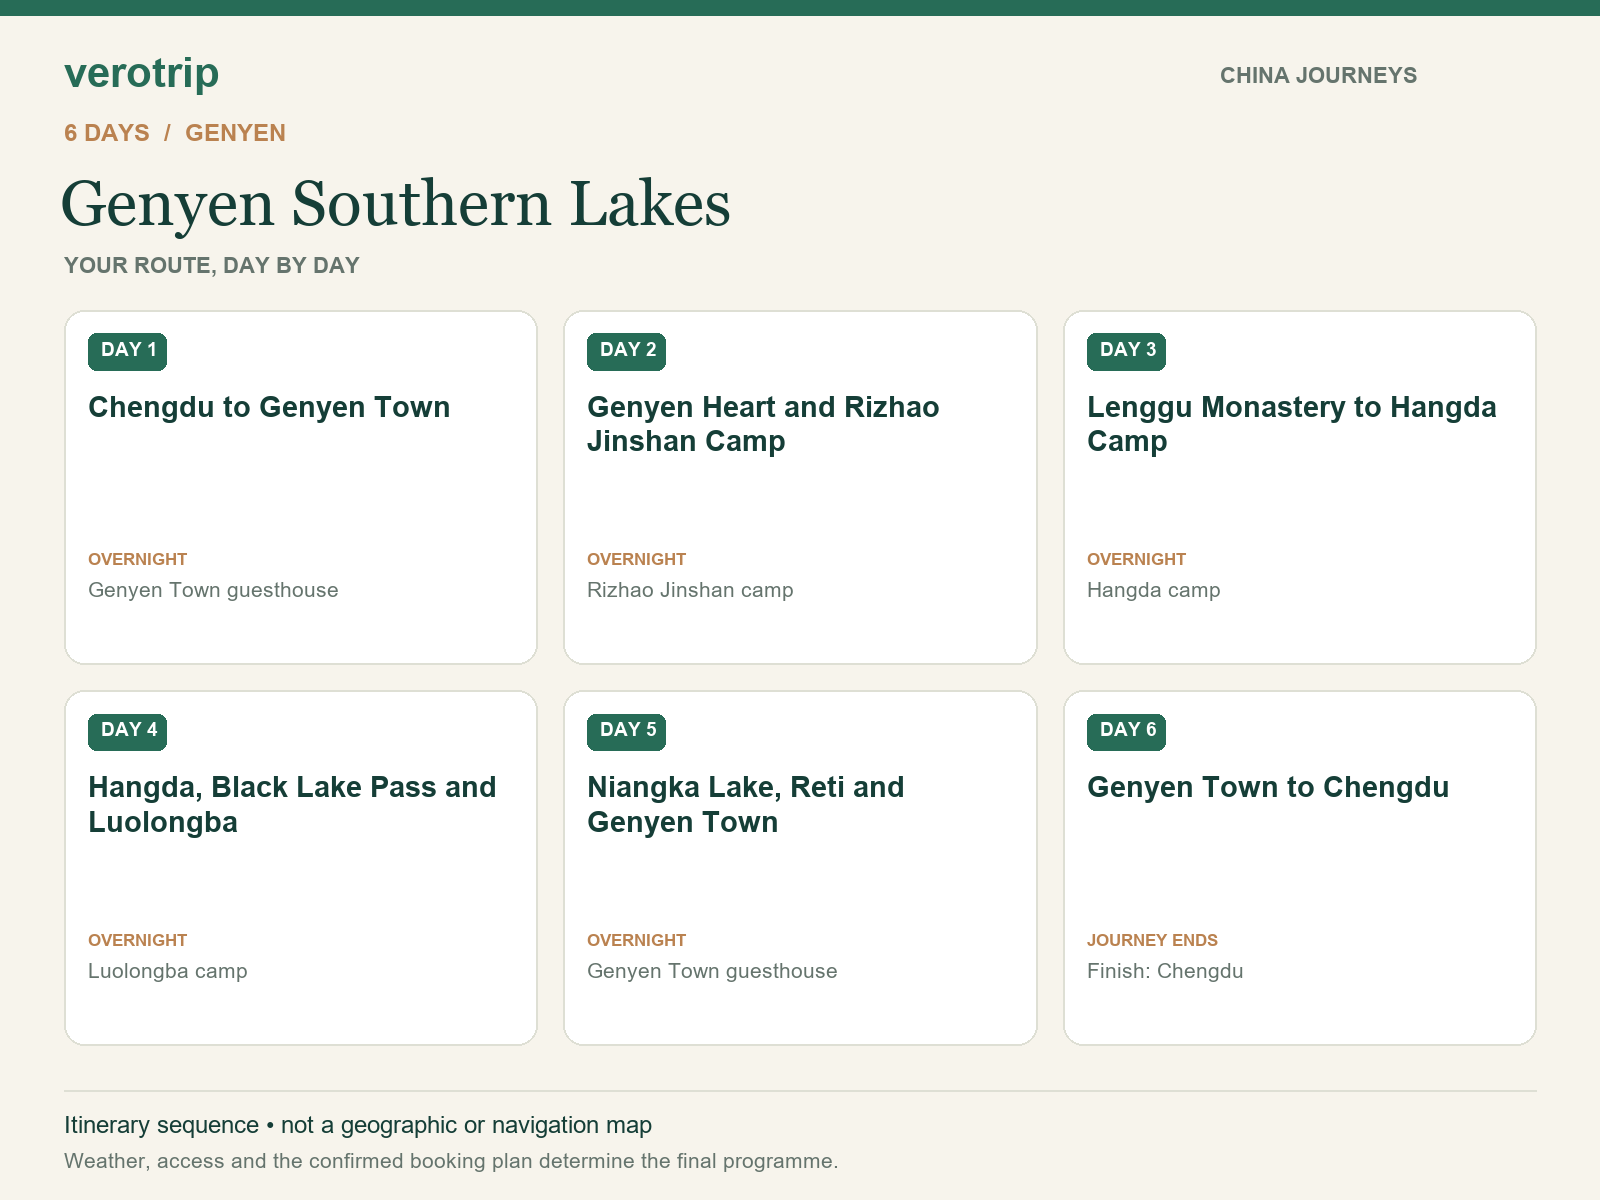1600x1200 pixels.
Task: Click 'Genyen Town to Chengdu' heading
Action: [x=1268, y=788]
